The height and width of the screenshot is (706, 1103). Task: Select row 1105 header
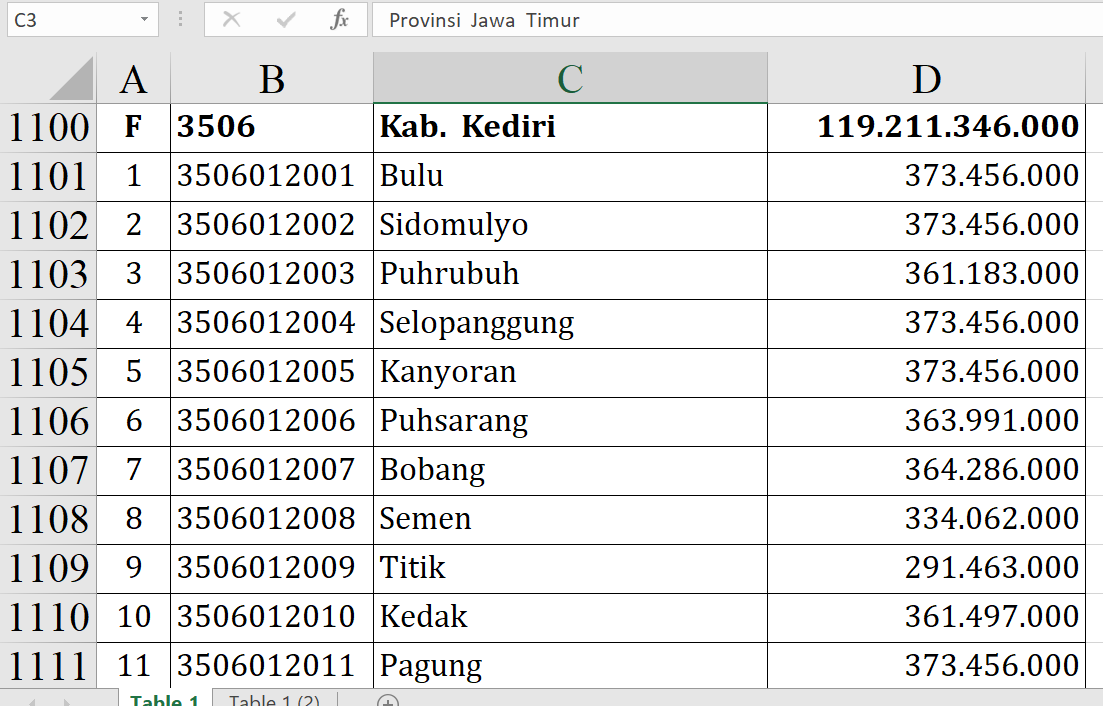(48, 372)
